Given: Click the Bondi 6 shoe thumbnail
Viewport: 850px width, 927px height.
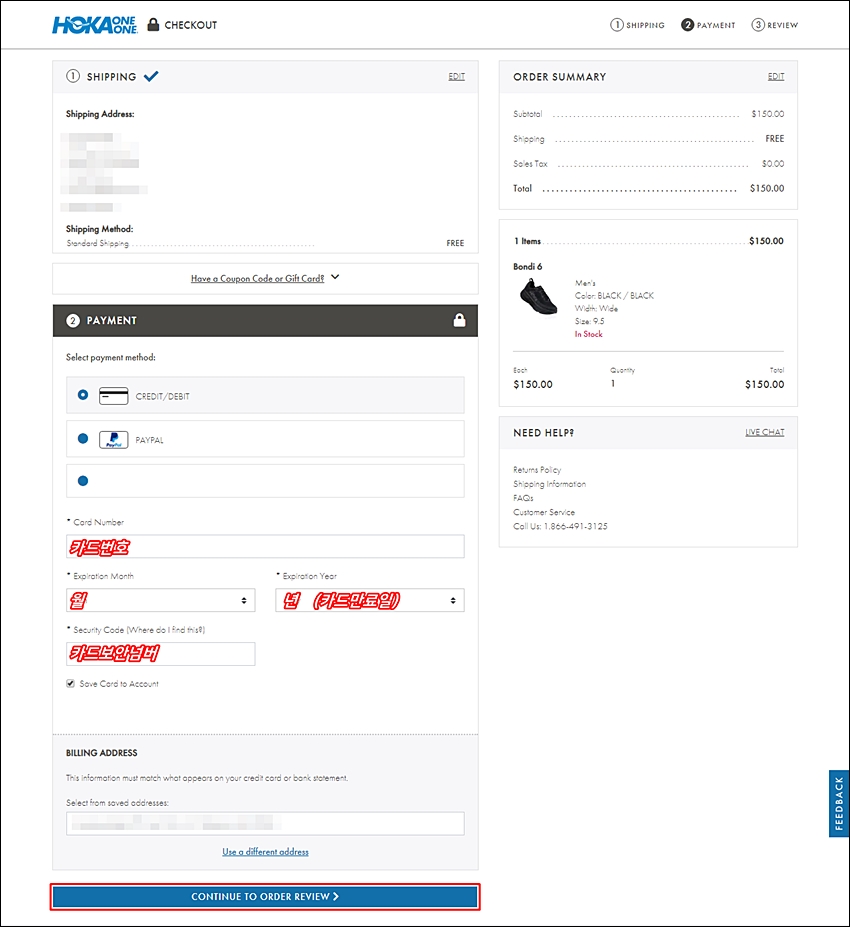Looking at the screenshot, I should [x=538, y=299].
